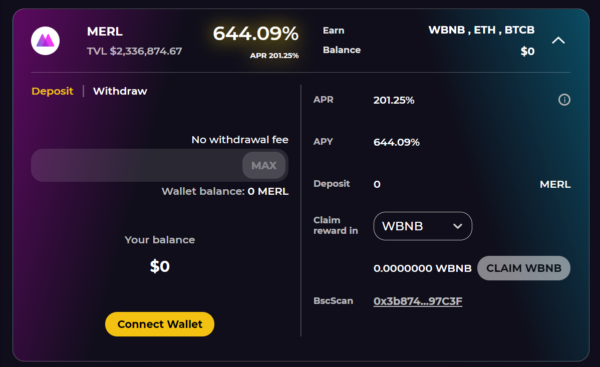Click the MERL pool title text
This screenshot has width=600, height=367.
pyautogui.click(x=104, y=31)
